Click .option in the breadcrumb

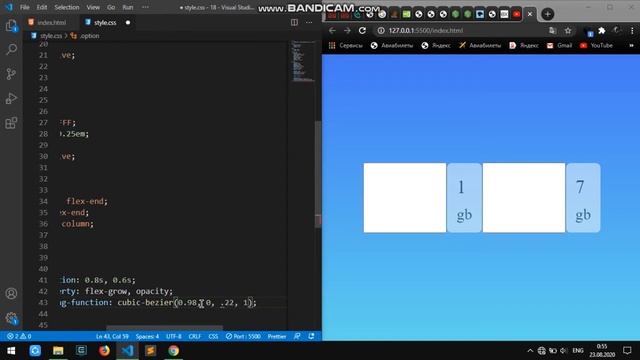pyautogui.click(x=89, y=36)
